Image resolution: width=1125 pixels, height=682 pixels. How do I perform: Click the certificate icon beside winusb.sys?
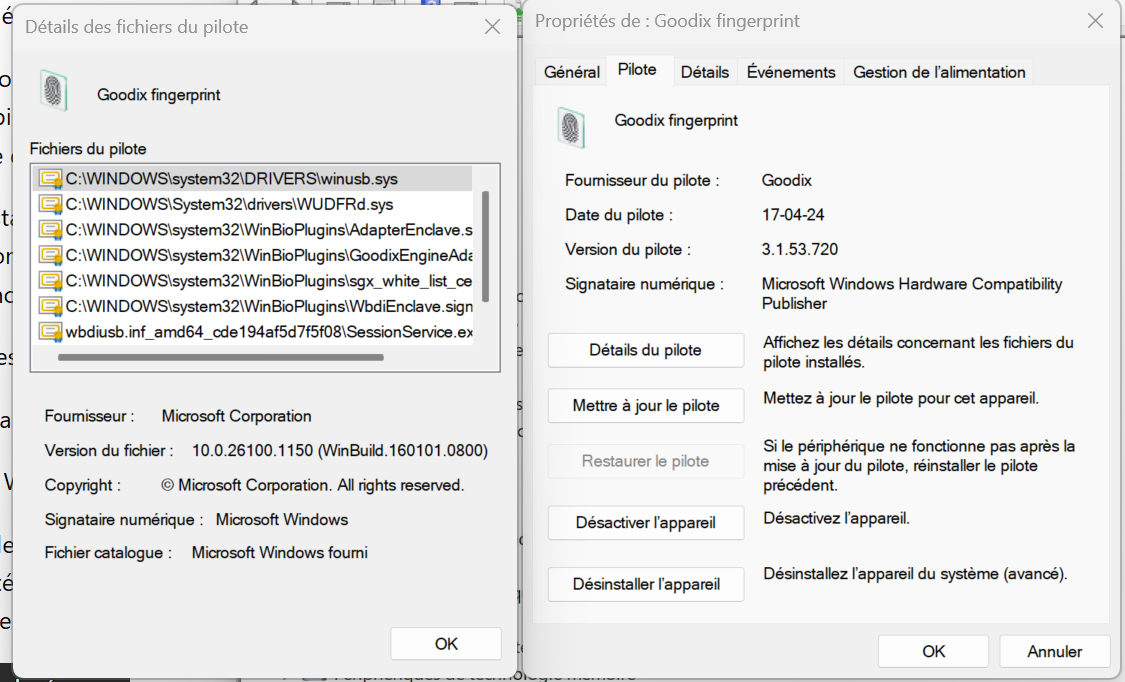click(x=51, y=179)
